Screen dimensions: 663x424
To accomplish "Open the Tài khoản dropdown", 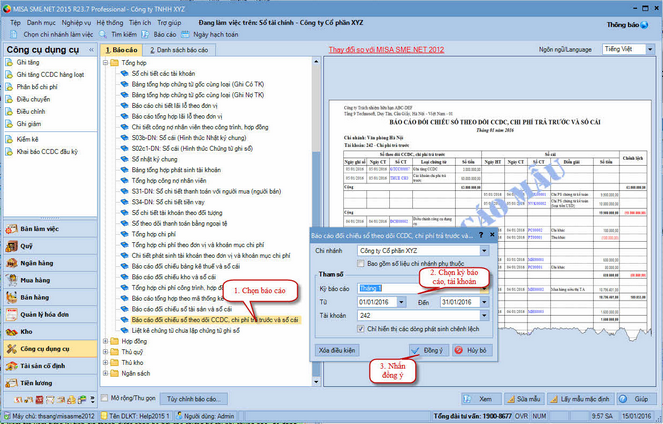I will [x=484, y=315].
